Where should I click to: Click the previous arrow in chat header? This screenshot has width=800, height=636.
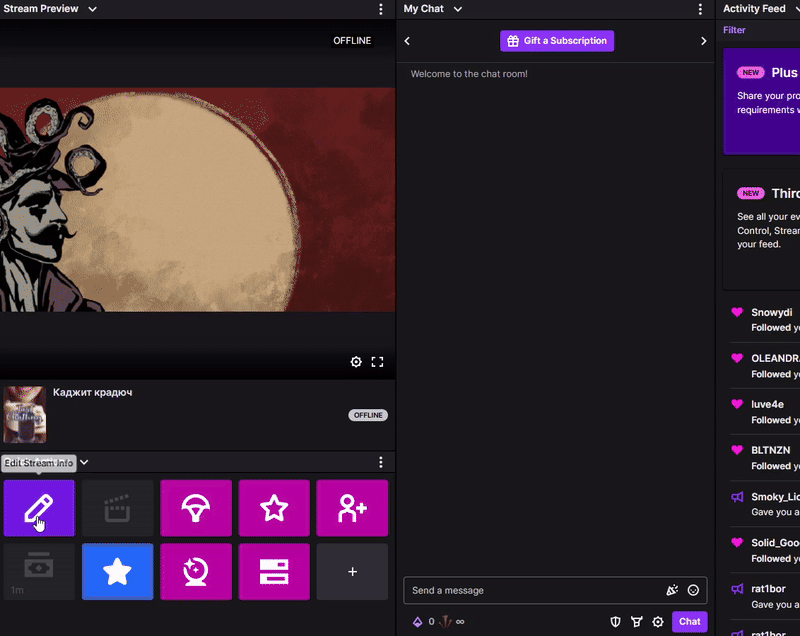[x=407, y=41]
